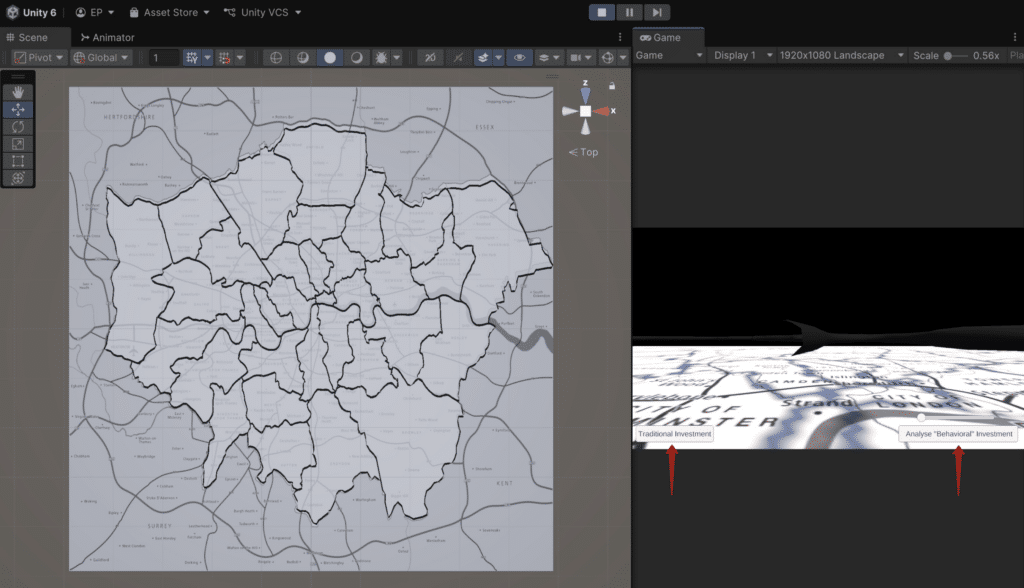Toggle scene visibility eye icon
1024x588 pixels.
(518, 58)
